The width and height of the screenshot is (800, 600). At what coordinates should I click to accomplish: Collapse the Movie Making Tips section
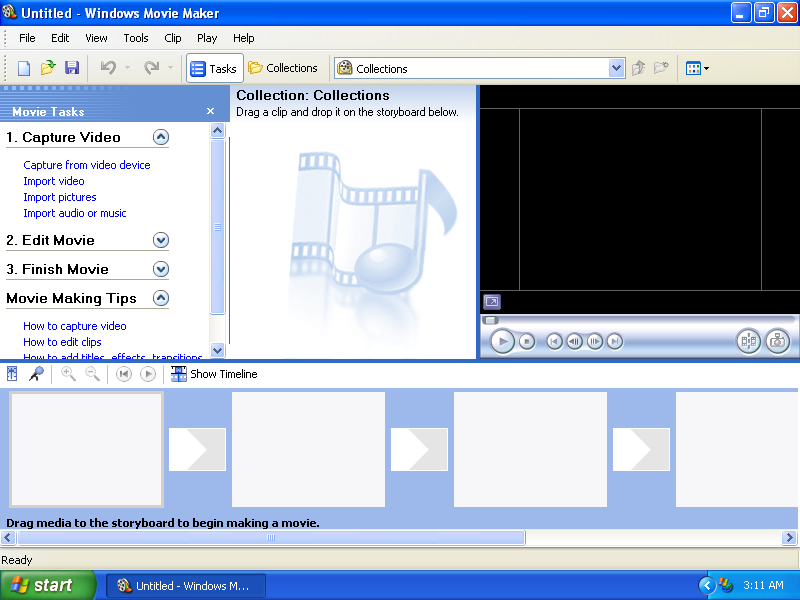click(161, 298)
